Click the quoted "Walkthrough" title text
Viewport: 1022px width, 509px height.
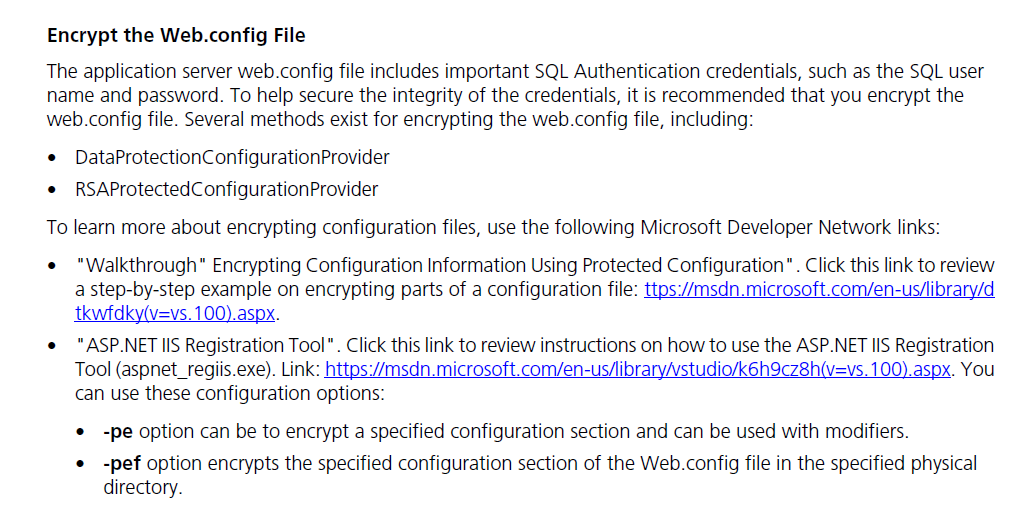[x=136, y=266]
